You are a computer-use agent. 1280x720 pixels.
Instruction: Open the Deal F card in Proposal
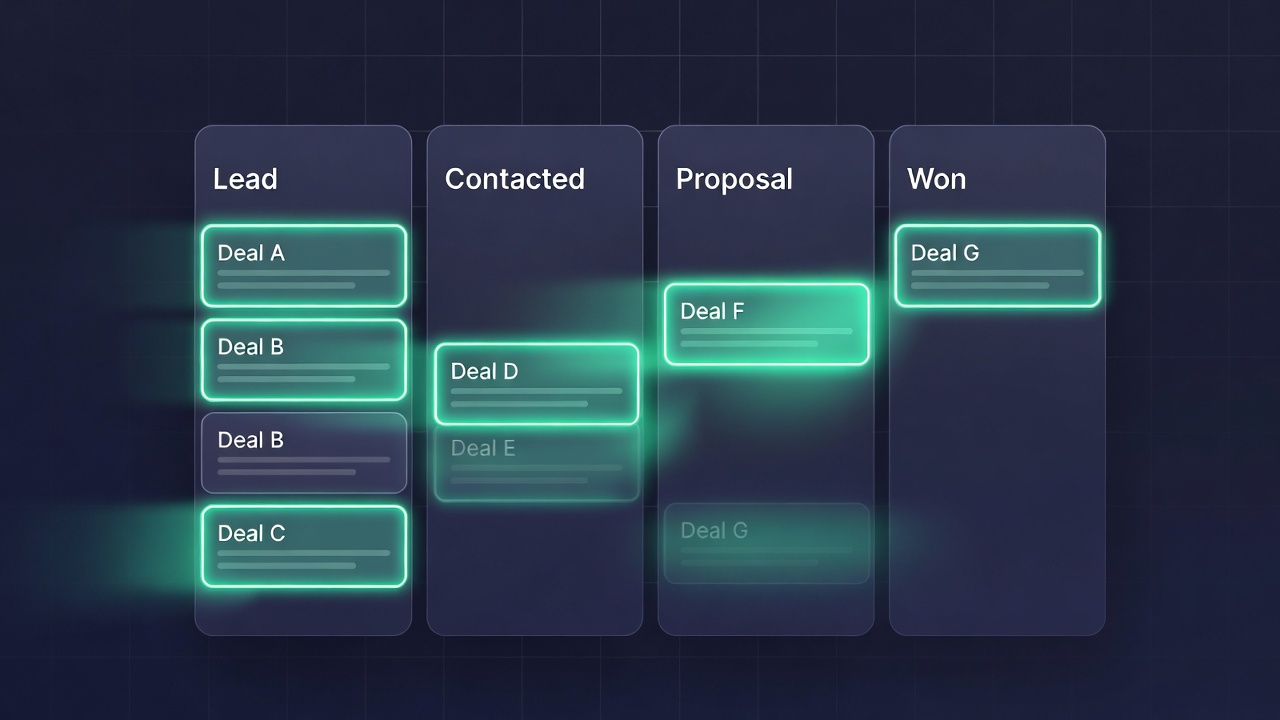pos(766,324)
